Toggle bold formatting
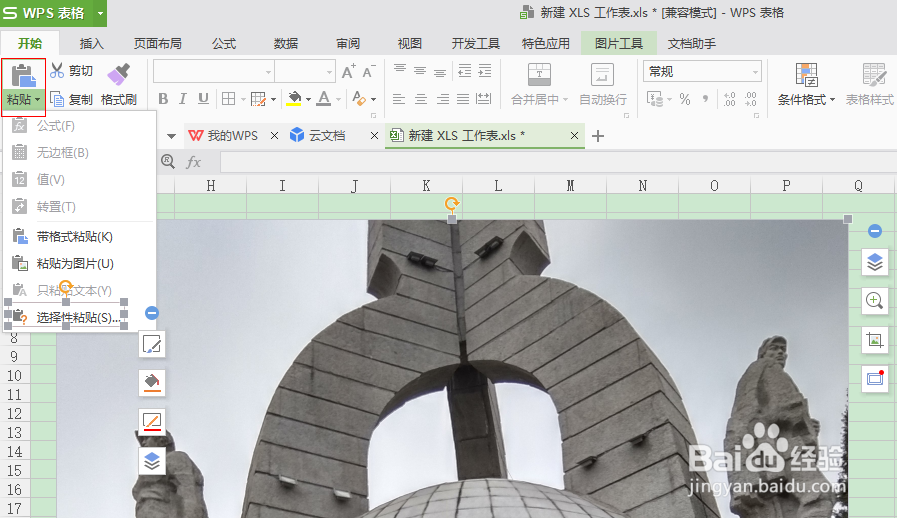This screenshot has width=897, height=518. tap(163, 99)
